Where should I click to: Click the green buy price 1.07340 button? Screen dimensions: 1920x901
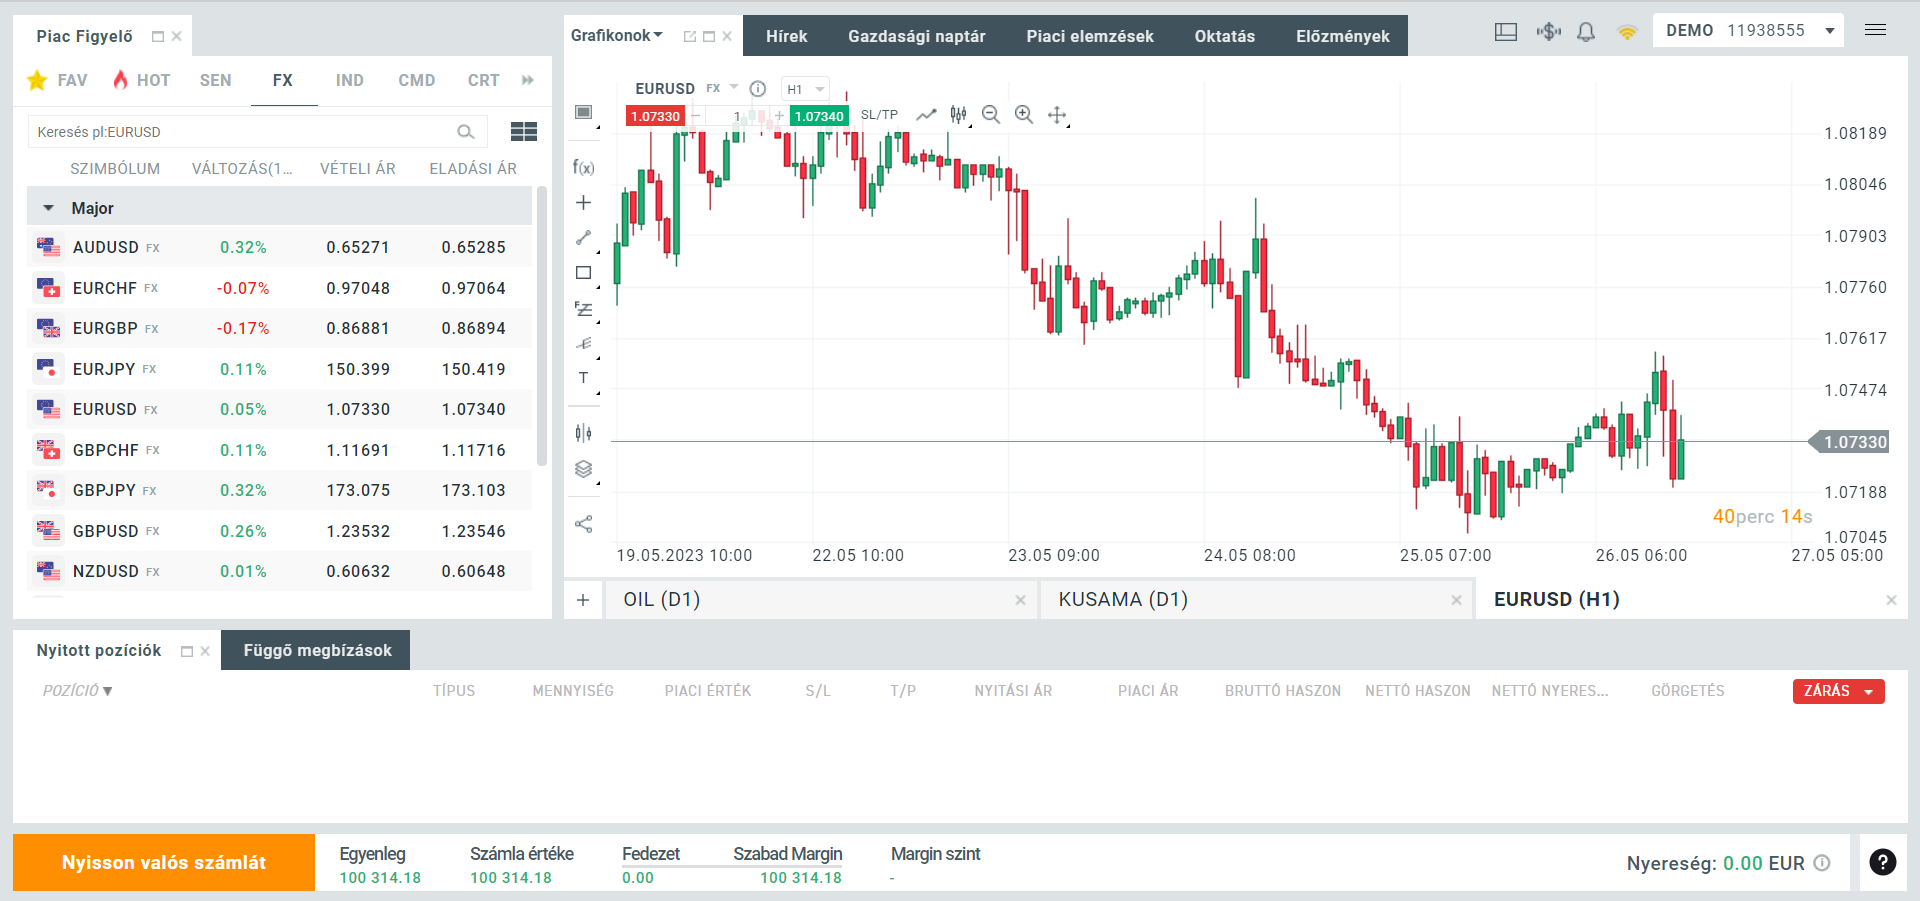[819, 116]
